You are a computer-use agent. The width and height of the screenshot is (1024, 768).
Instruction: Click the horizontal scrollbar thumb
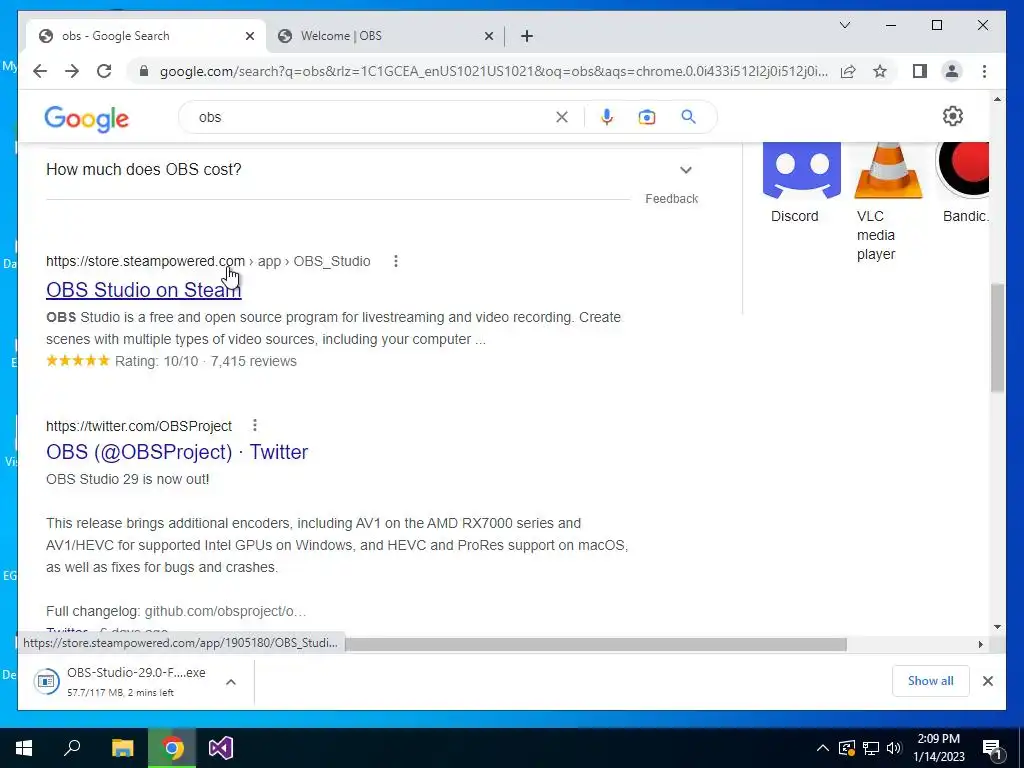596,645
